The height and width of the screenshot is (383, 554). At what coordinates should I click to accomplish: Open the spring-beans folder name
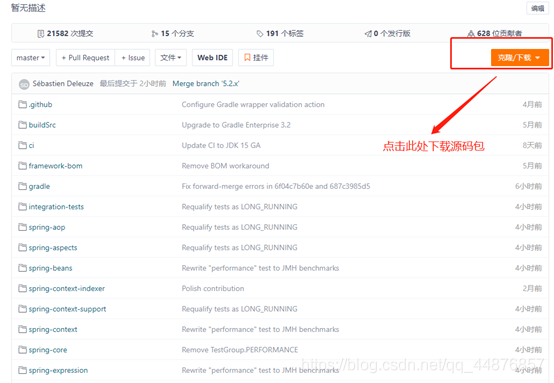point(51,268)
